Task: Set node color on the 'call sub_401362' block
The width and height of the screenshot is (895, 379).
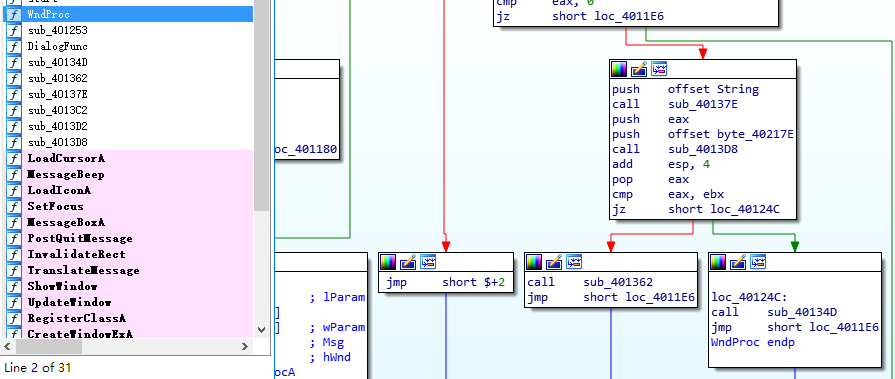Action: 534,262
